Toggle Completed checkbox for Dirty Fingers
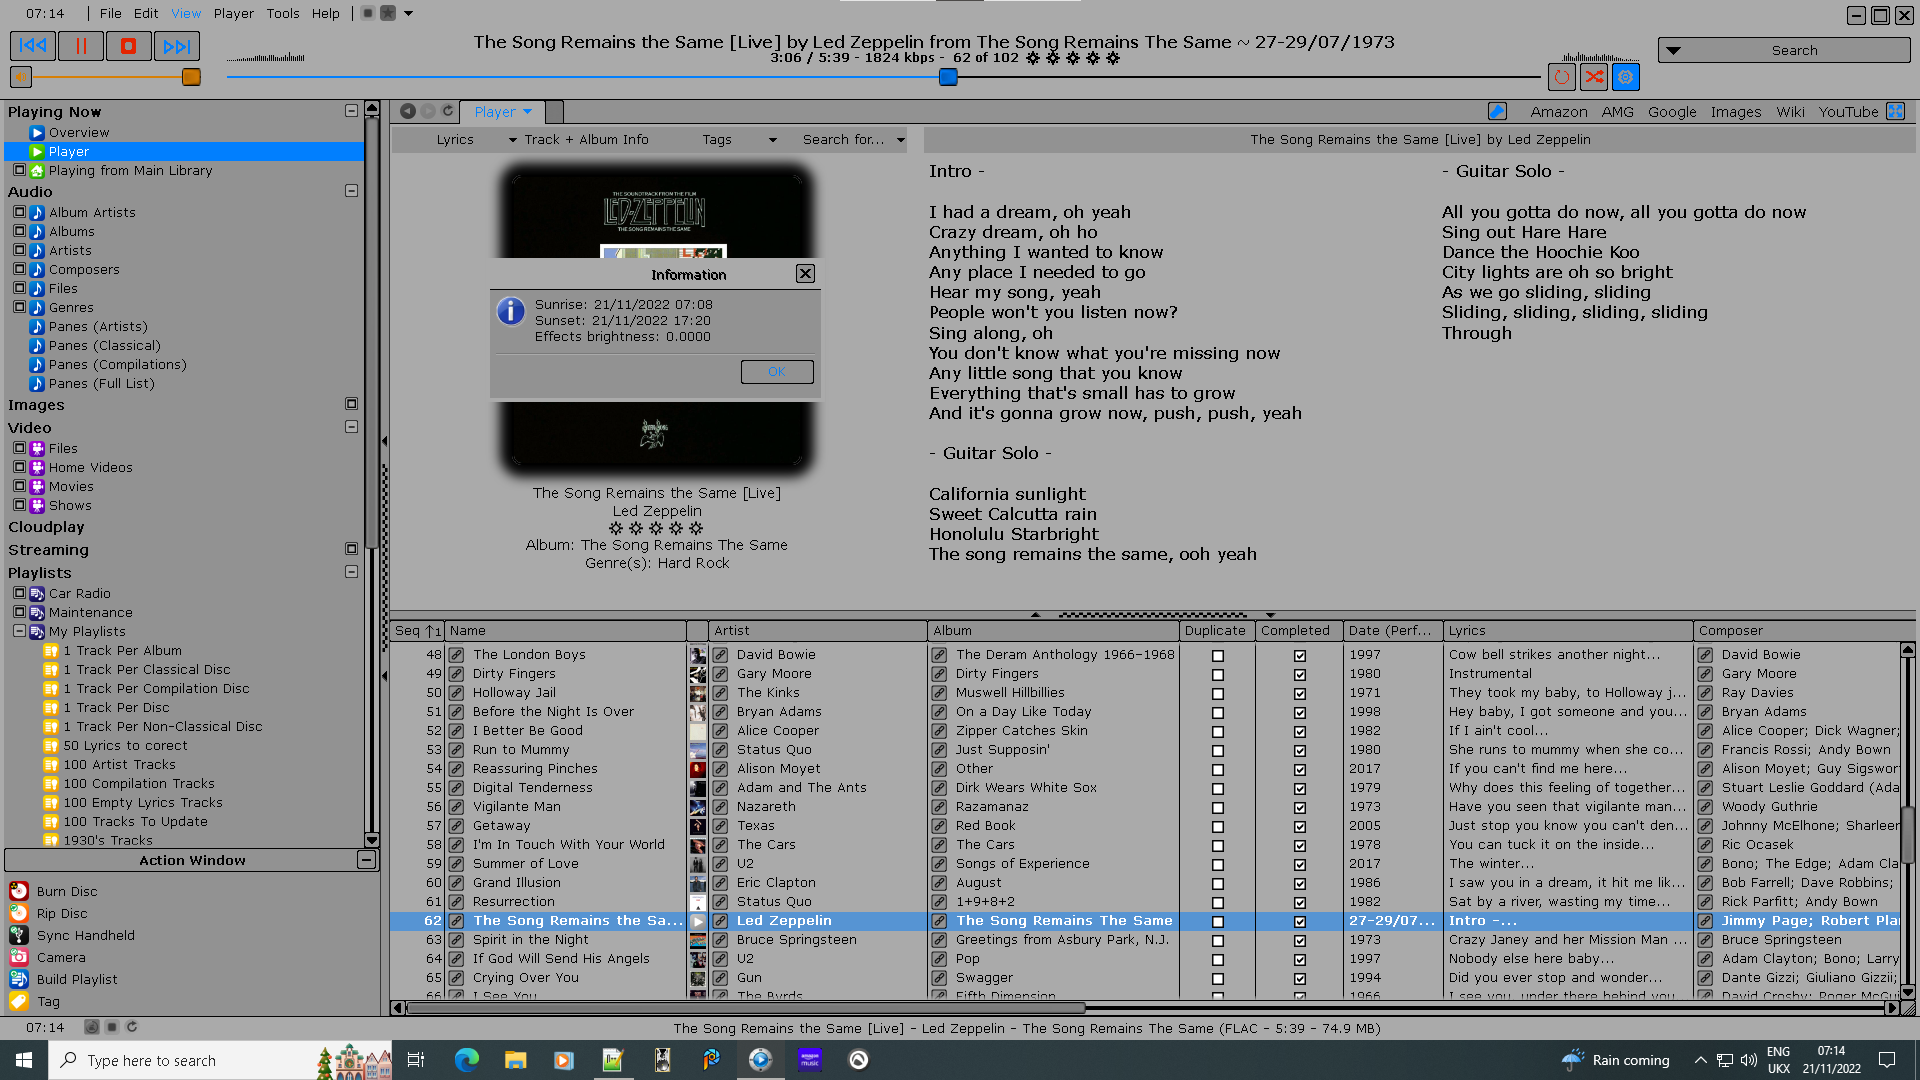This screenshot has width=1920, height=1080. 1299,675
